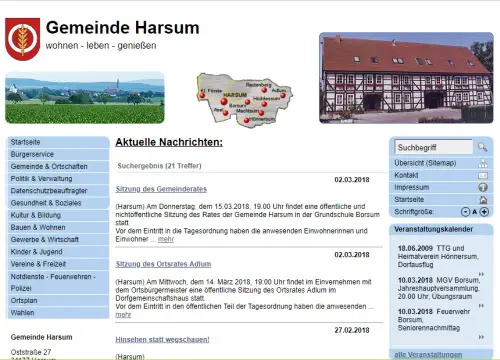
Task: Click the search magnifier icon
Action: 482,147
